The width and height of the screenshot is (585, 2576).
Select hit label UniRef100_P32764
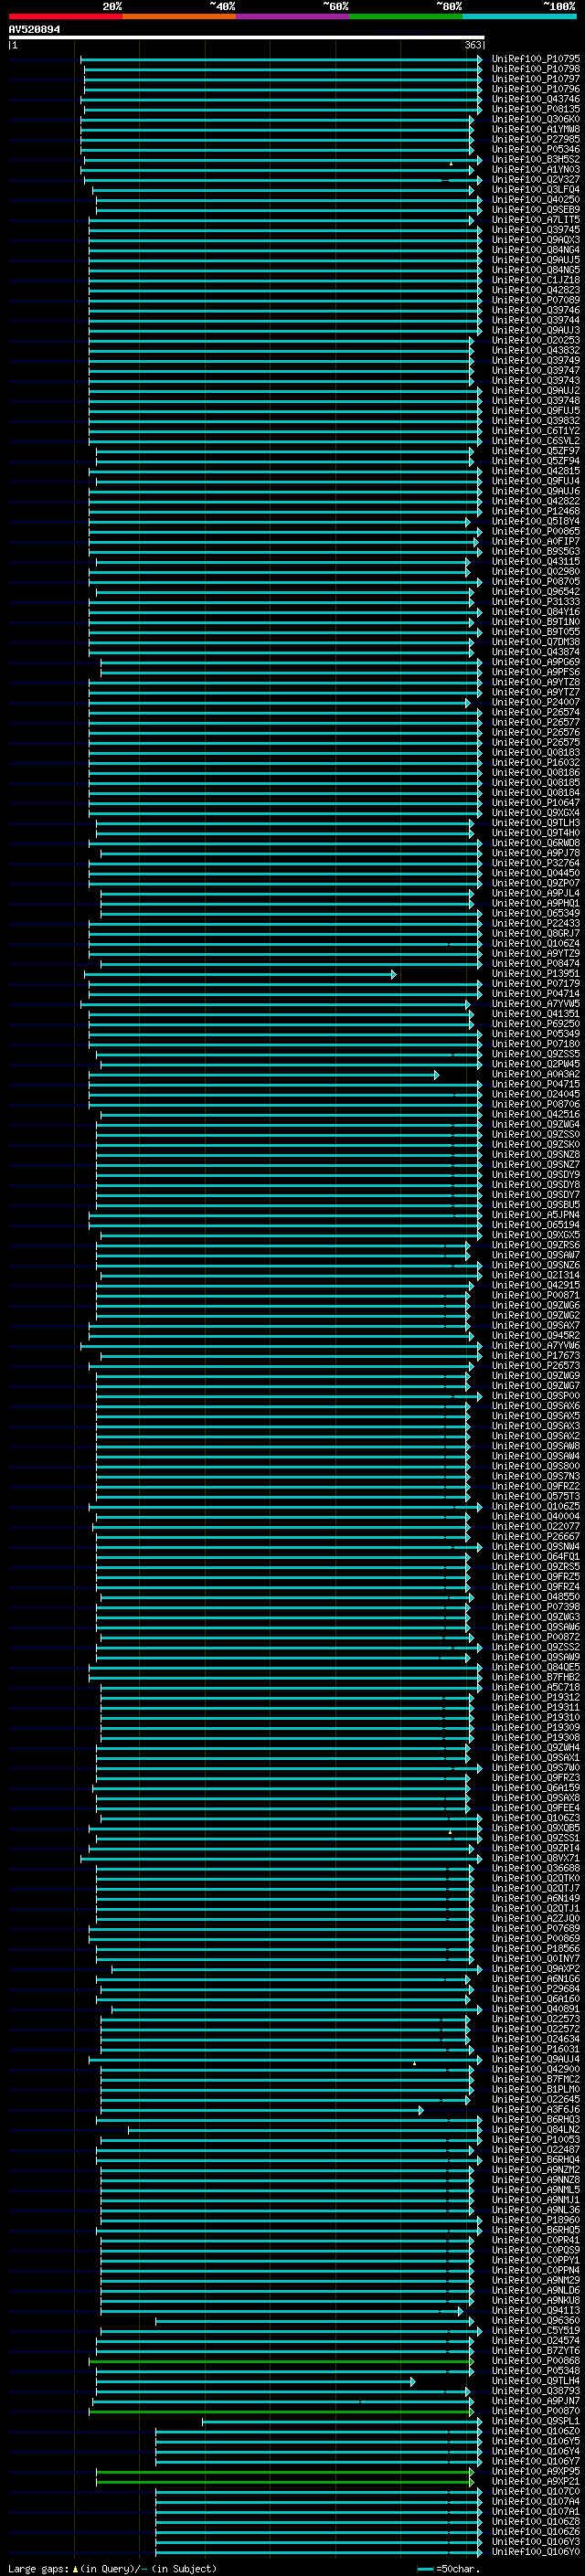click(536, 863)
